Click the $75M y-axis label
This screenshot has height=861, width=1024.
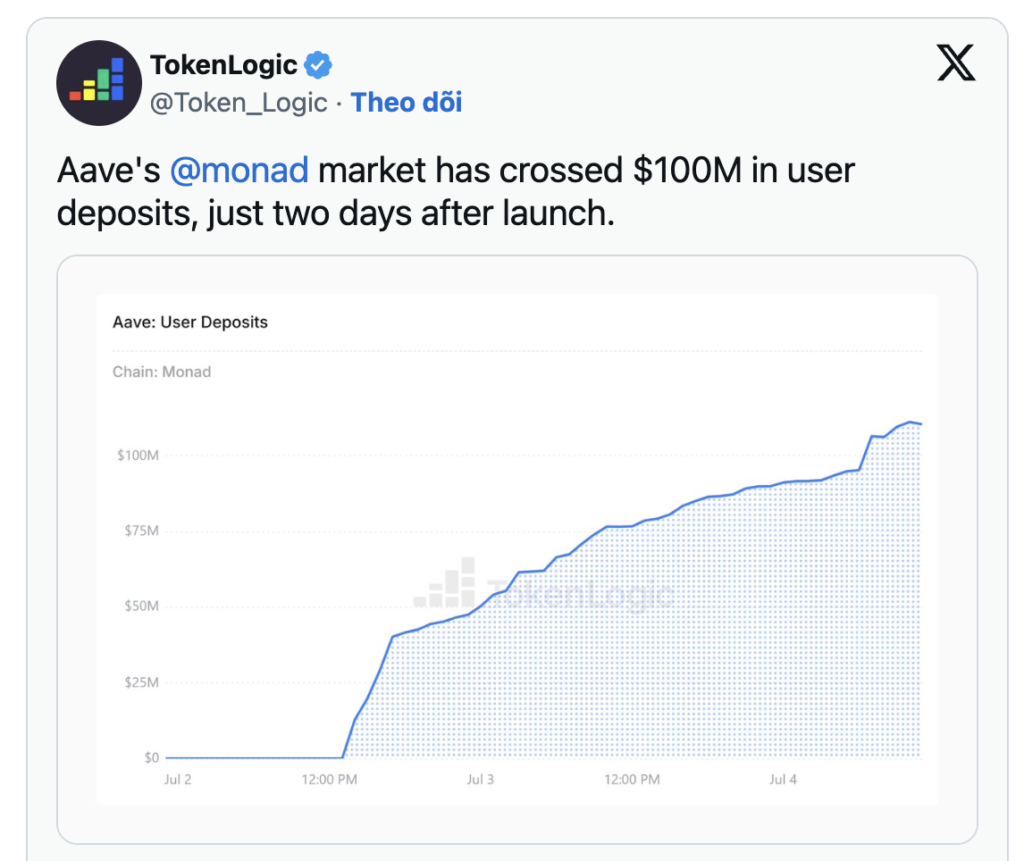(142, 530)
